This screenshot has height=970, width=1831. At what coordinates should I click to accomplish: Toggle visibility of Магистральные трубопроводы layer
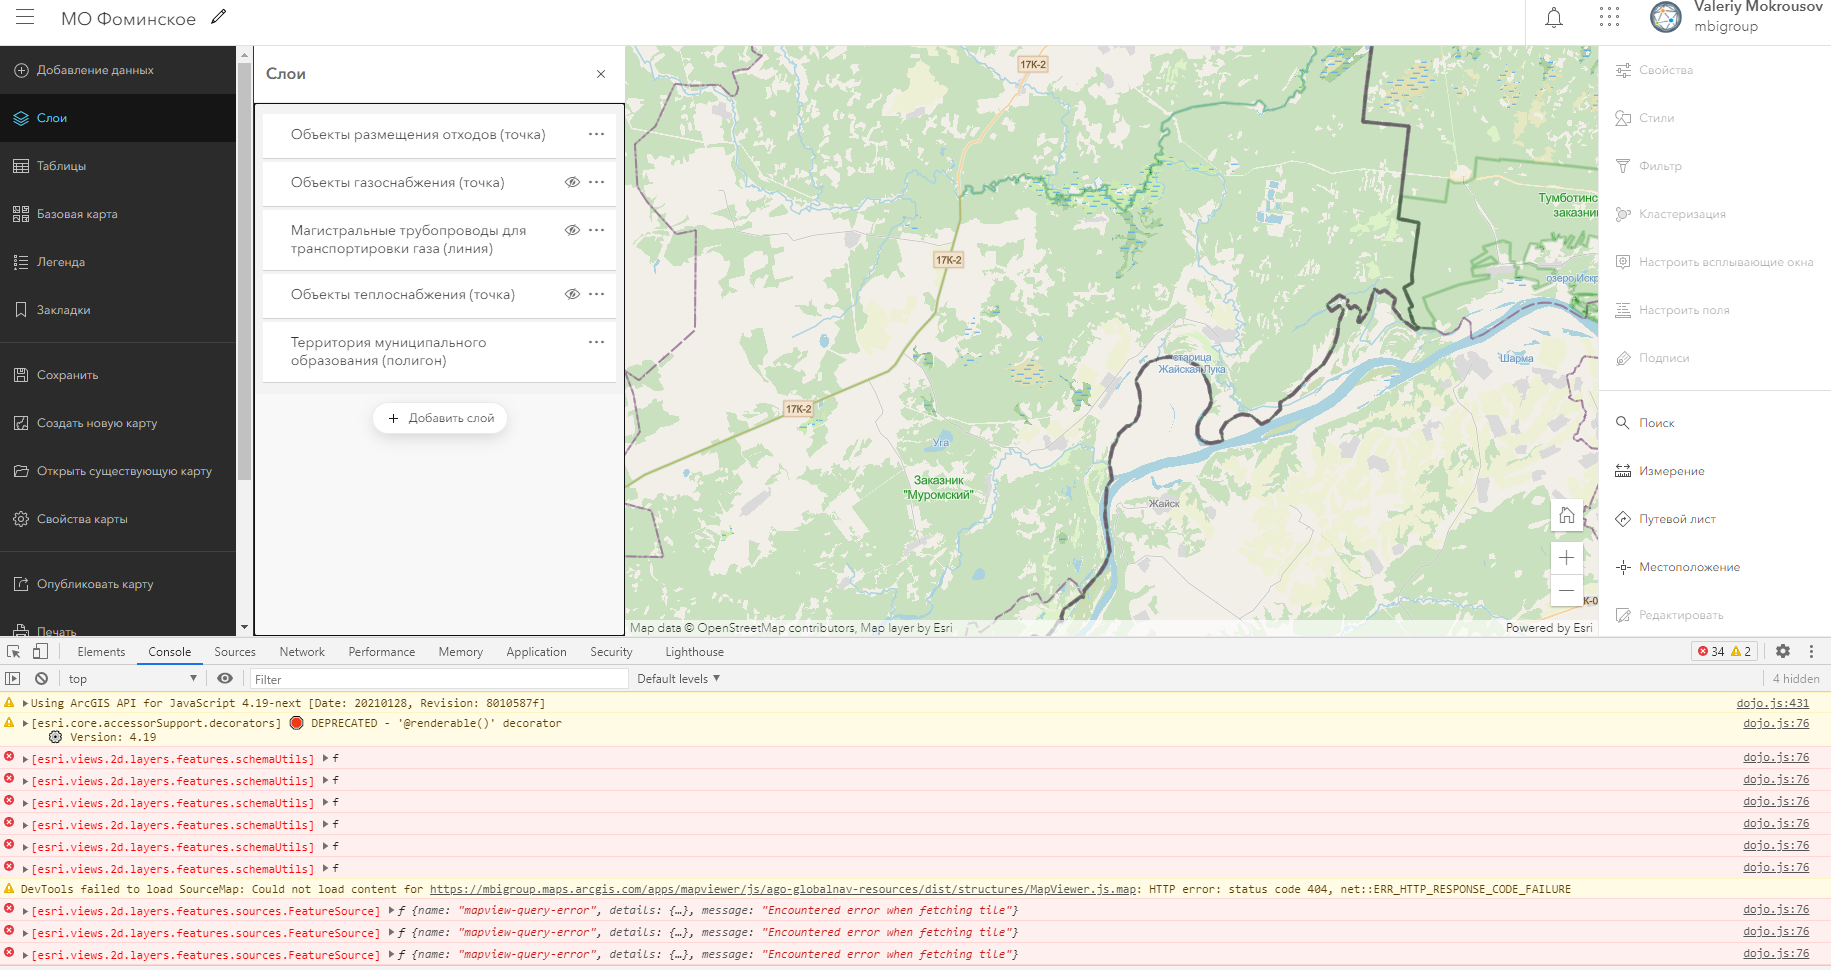[573, 230]
